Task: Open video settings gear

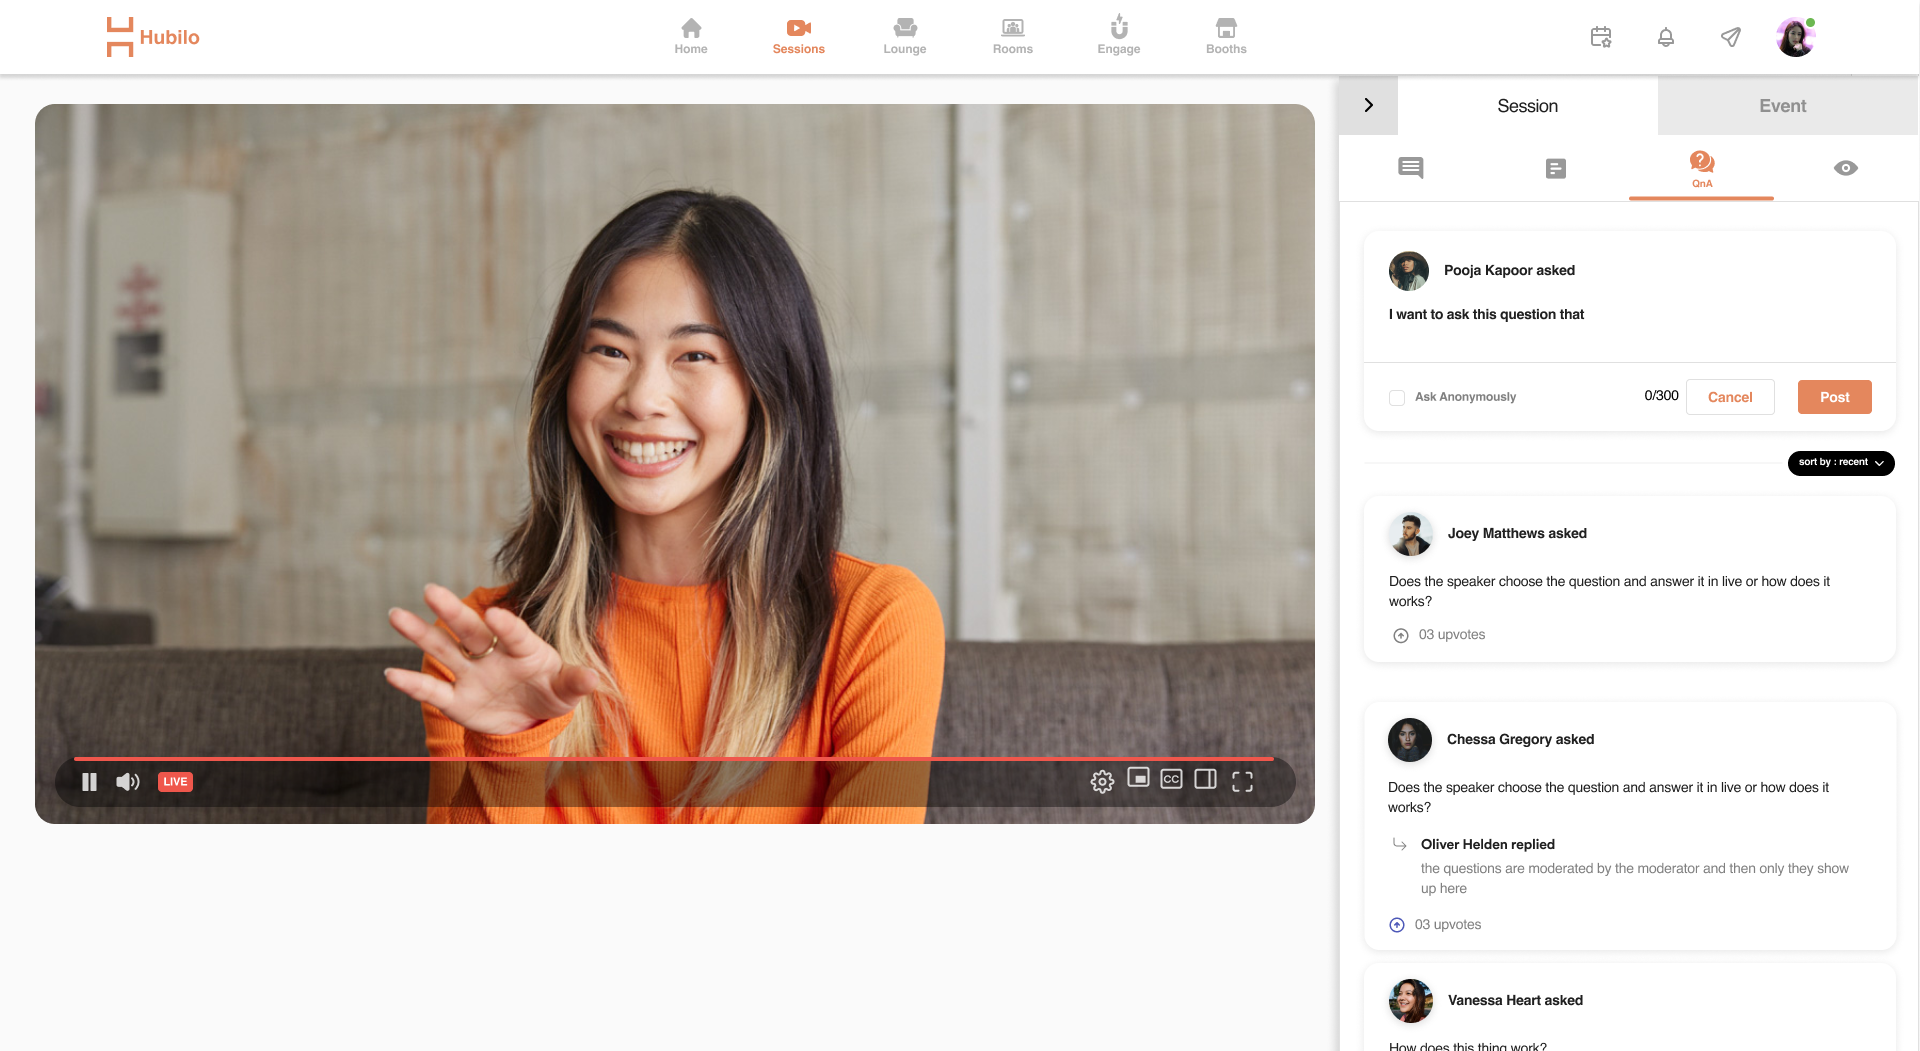Action: click(x=1102, y=782)
